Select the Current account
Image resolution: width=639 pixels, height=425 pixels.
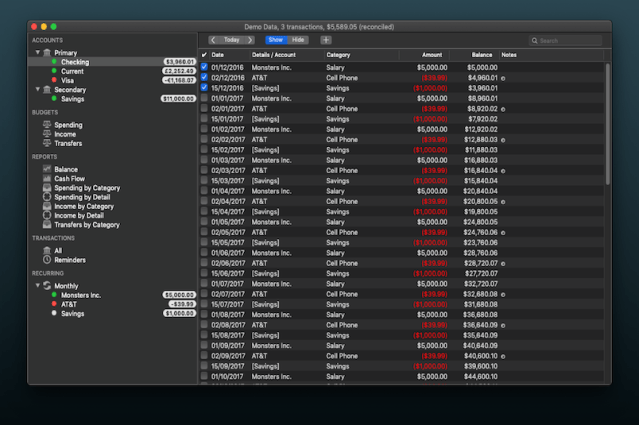coord(112,71)
